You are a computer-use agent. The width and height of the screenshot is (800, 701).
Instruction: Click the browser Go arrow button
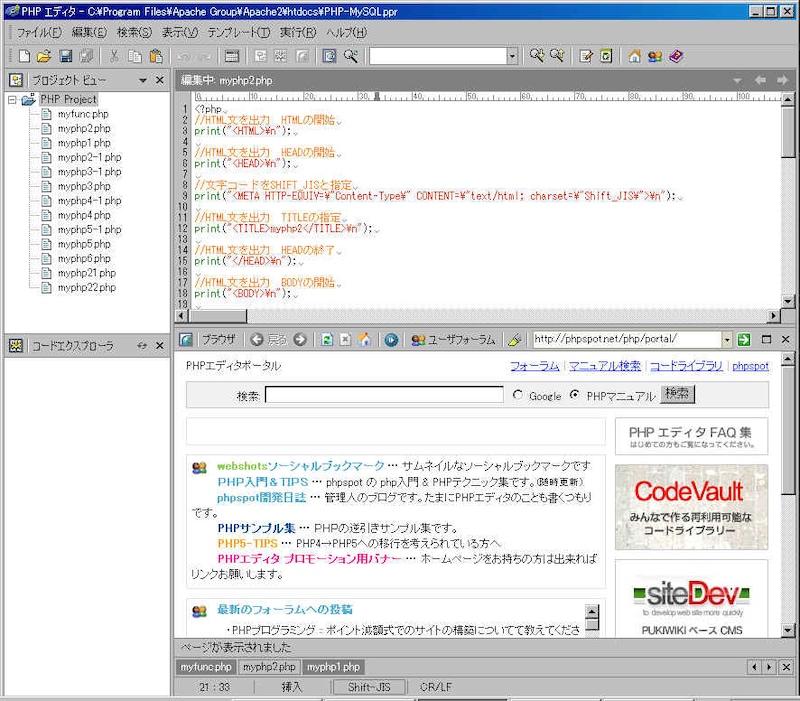[x=743, y=340]
